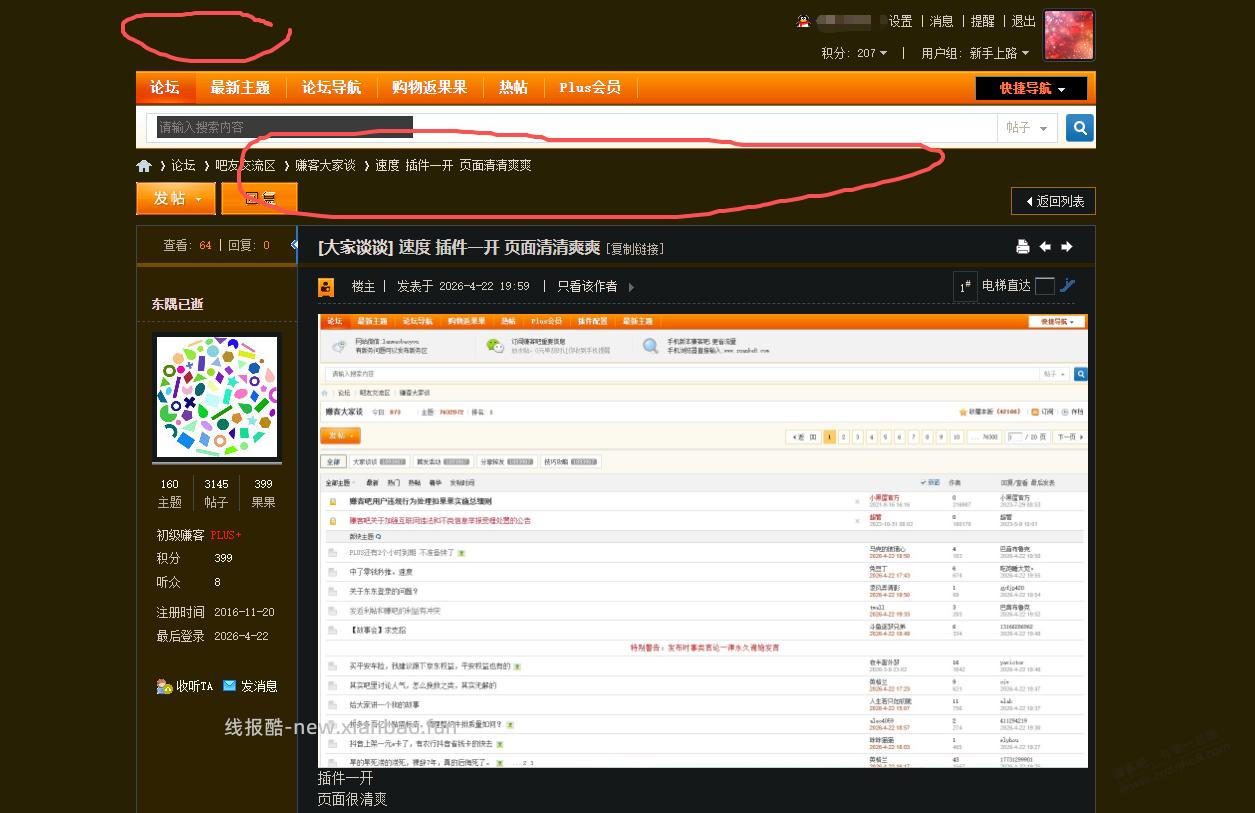Click the orange badge icon beside 楼主

point(326,286)
